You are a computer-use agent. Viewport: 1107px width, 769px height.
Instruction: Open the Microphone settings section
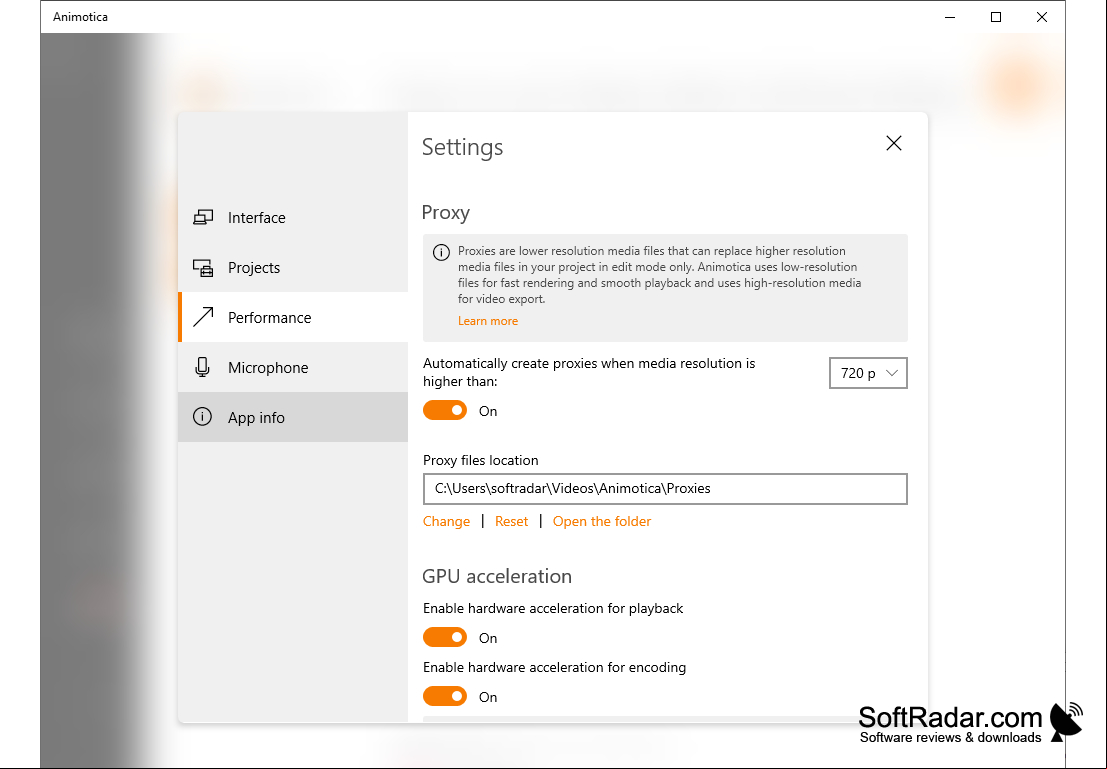pyautogui.click(x=293, y=367)
